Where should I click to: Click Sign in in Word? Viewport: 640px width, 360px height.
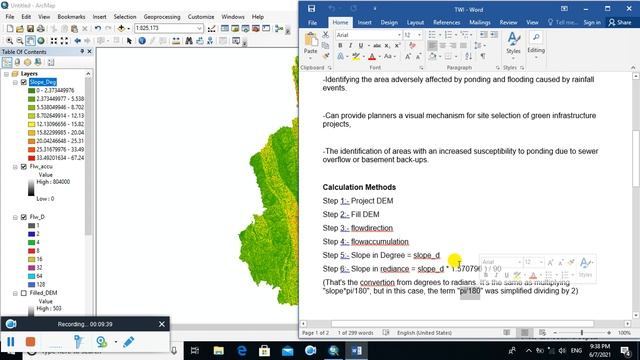[592, 22]
